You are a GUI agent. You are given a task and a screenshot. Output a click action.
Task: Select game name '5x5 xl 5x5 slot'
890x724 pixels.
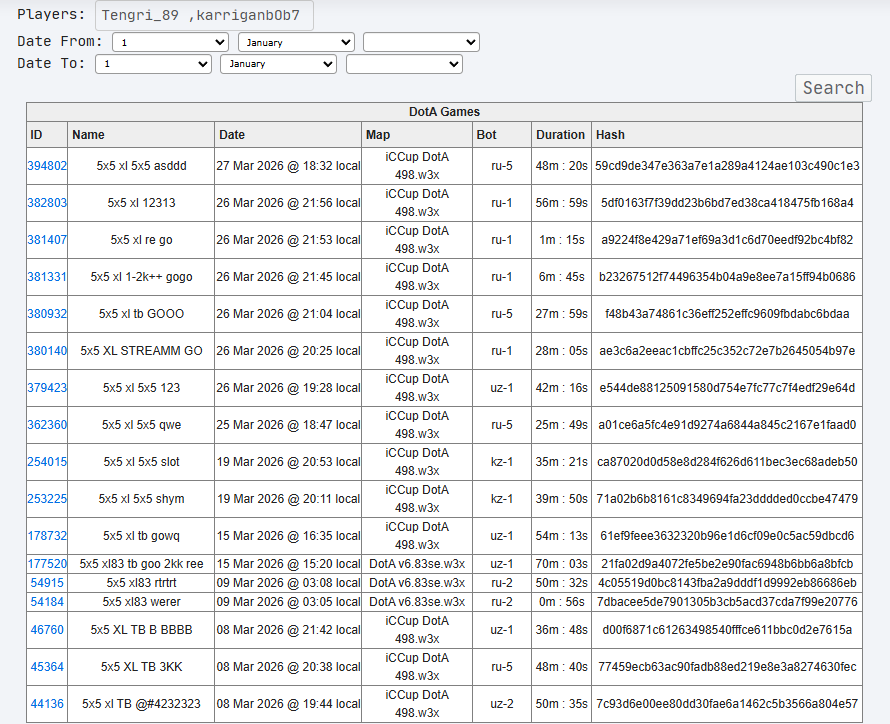[141, 462]
